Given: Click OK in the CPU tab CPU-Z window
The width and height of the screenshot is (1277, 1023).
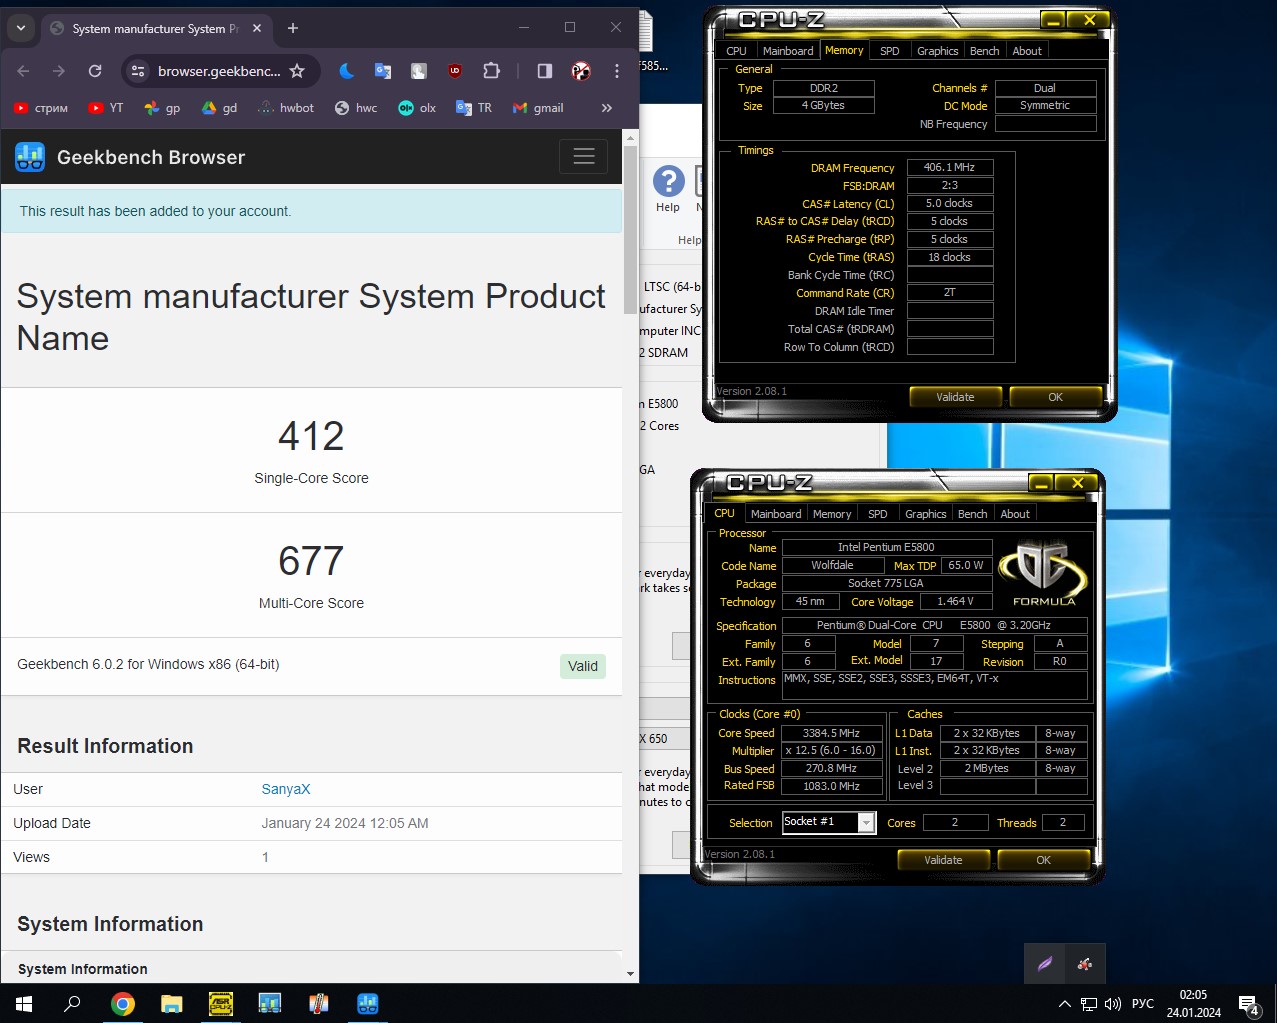Looking at the screenshot, I should pos(1043,860).
